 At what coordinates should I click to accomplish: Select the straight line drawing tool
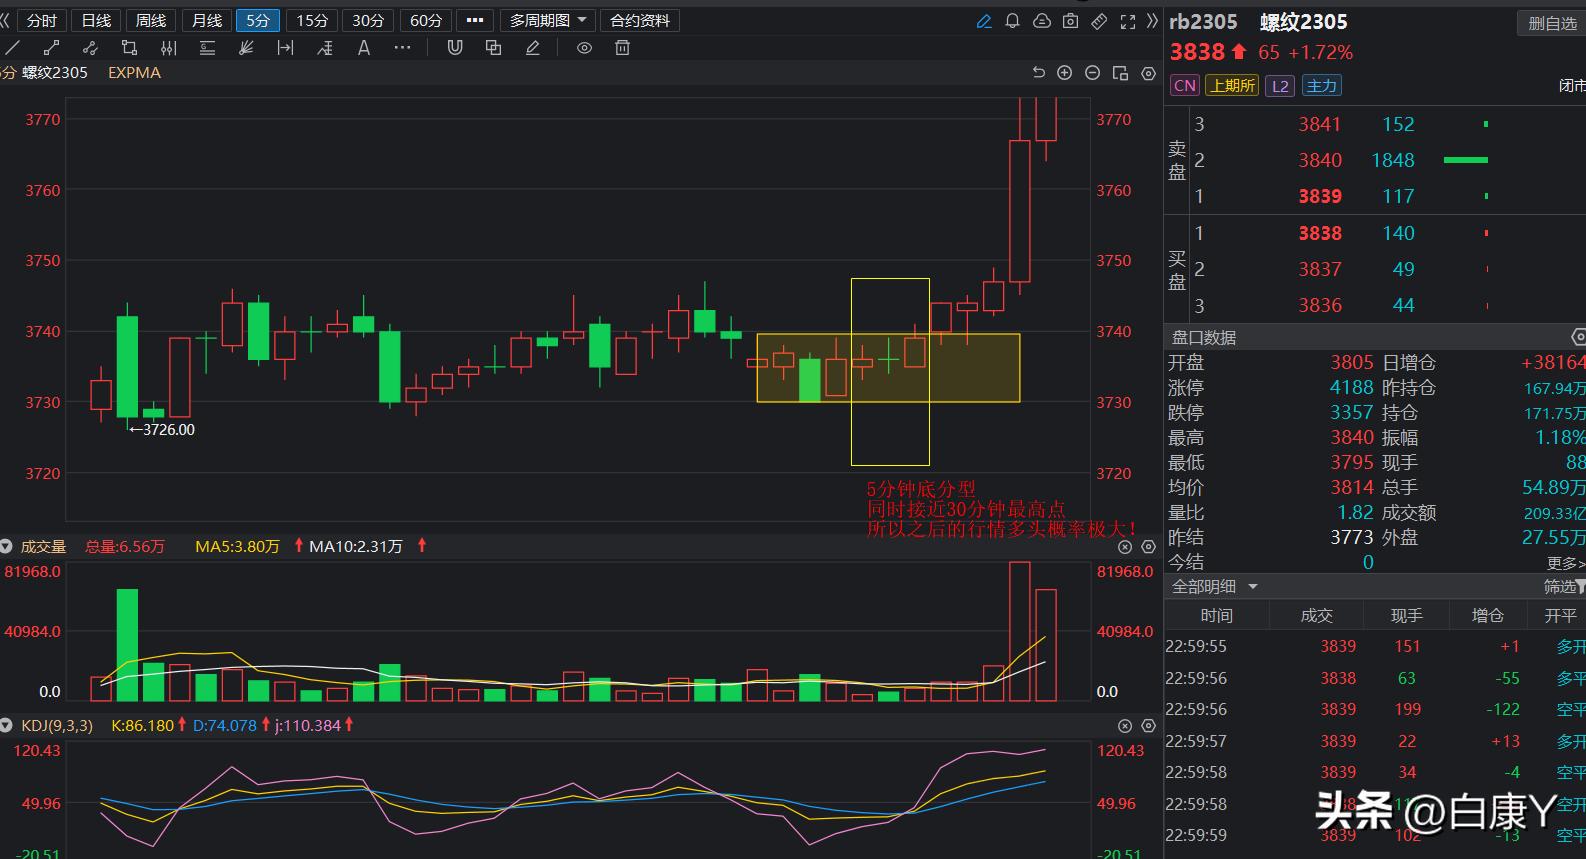coord(13,48)
